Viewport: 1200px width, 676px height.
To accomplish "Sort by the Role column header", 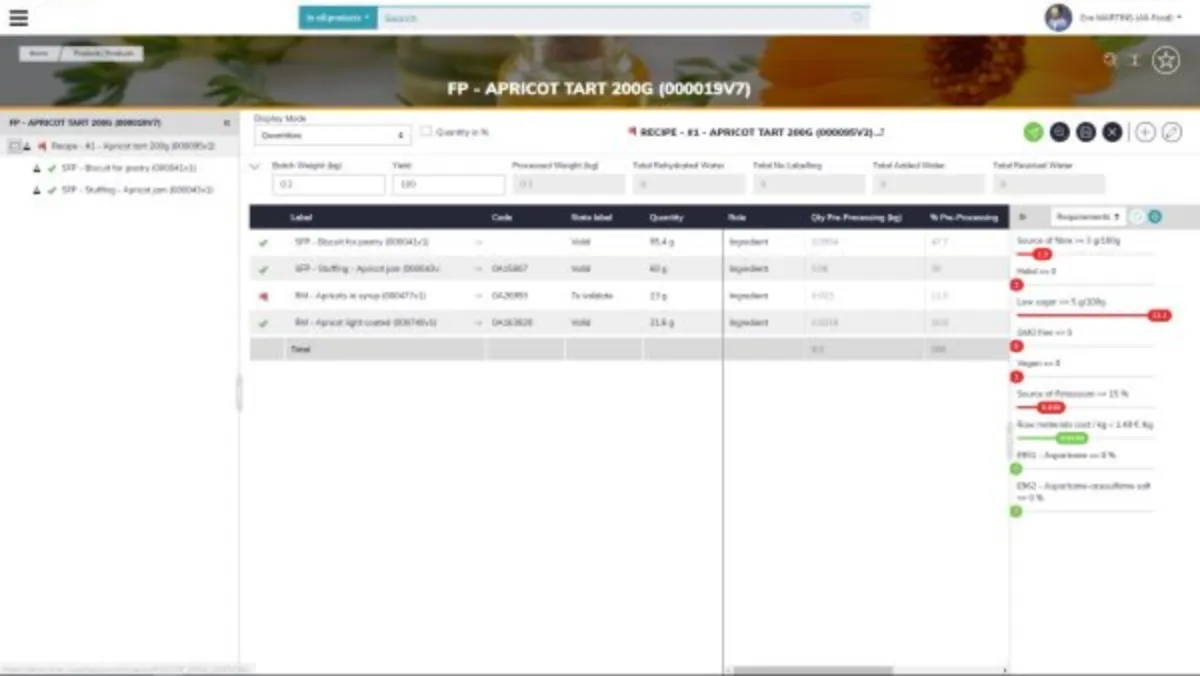I will coord(738,217).
